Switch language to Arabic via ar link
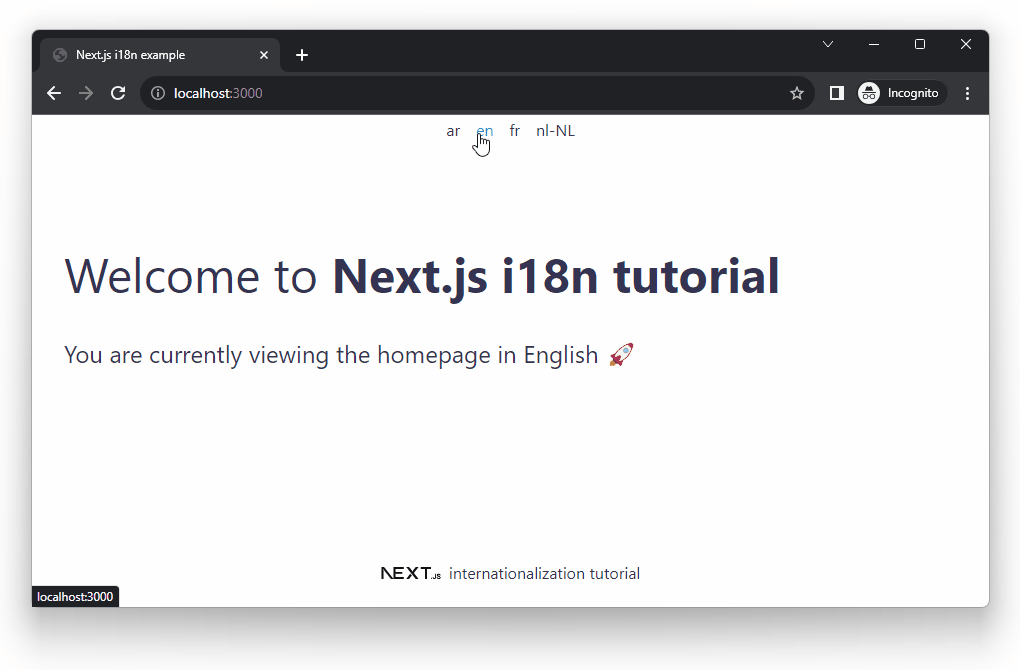Image resolution: width=1020 pixels, height=670 pixels. [453, 131]
